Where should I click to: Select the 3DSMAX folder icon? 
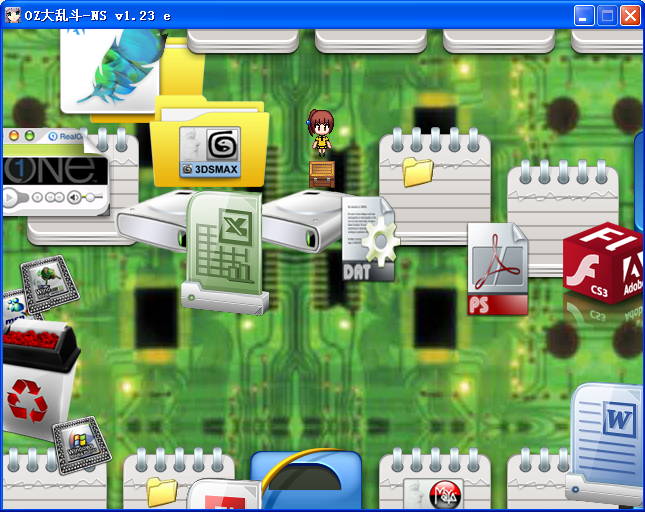click(x=210, y=142)
